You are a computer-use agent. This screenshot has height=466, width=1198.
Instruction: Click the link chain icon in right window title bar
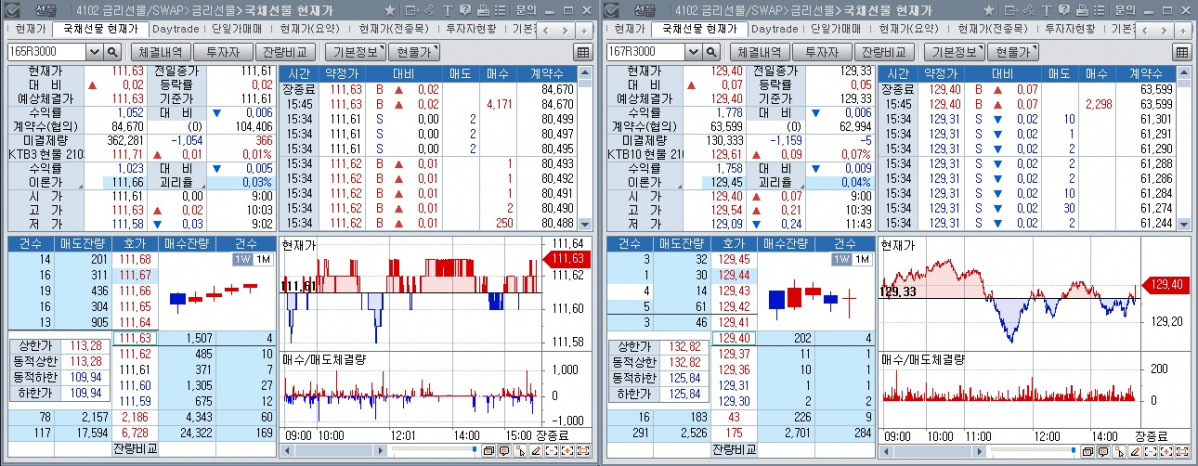click(1029, 11)
